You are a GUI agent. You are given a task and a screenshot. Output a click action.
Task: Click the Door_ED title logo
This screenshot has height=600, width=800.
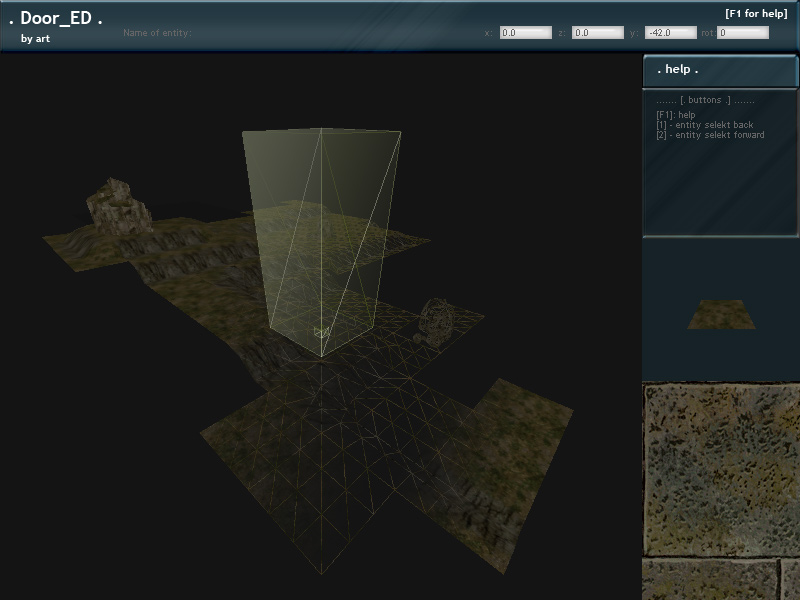pyautogui.click(x=56, y=19)
